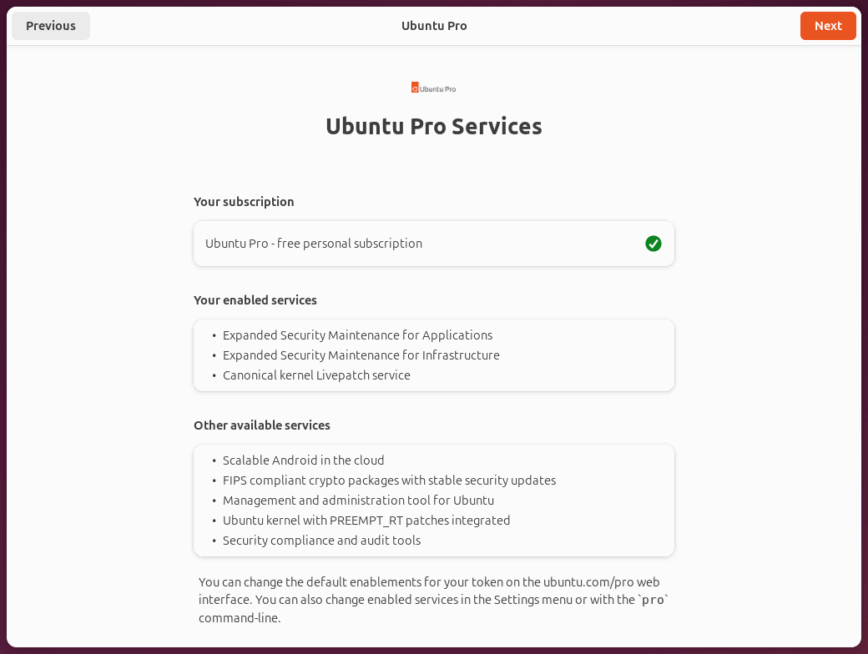Select the FIPS compliant crypto packages item
Image resolution: width=868 pixels, height=654 pixels.
tap(389, 480)
